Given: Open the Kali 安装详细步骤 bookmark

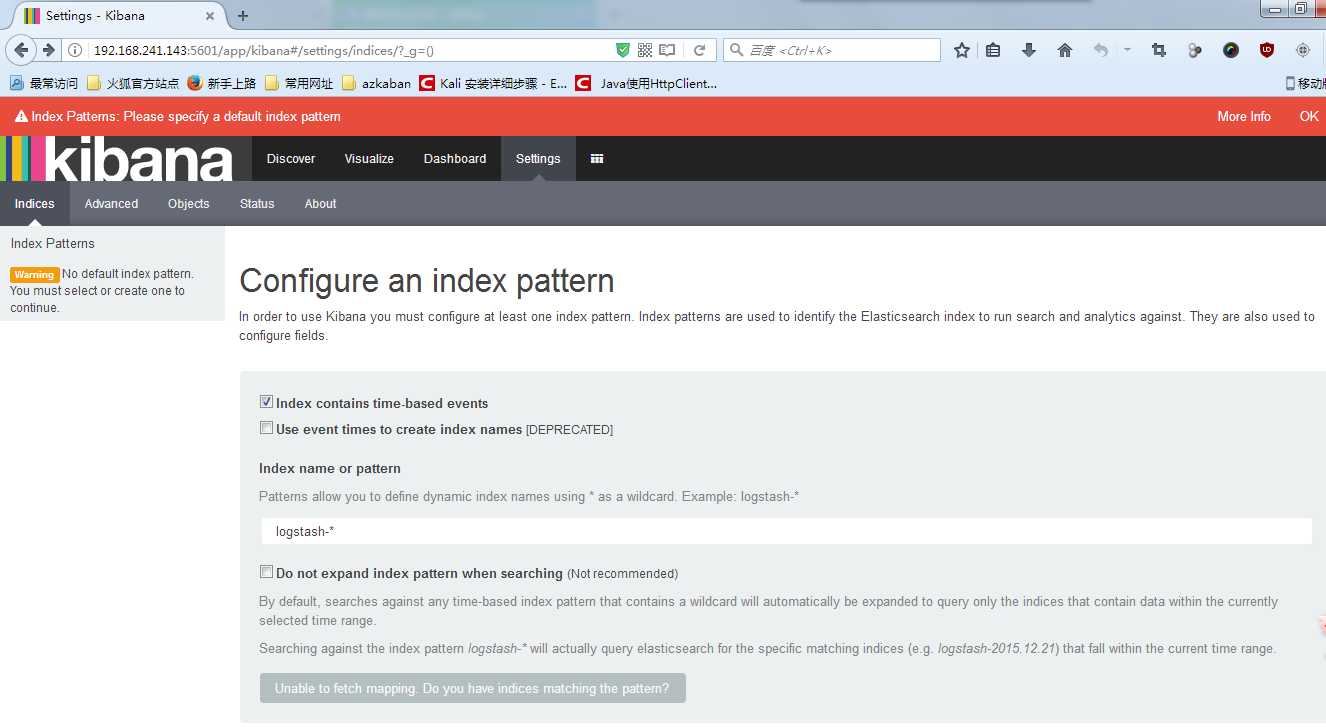Looking at the screenshot, I should click(x=493, y=83).
